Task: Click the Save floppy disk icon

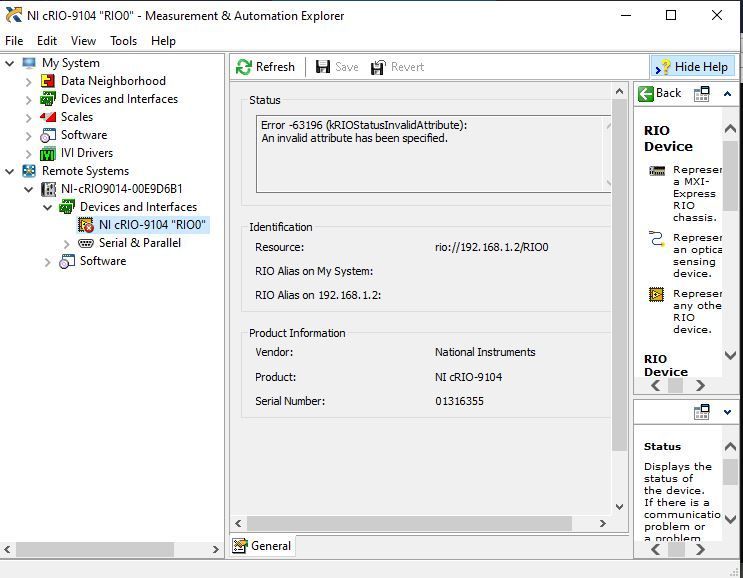Action: (x=323, y=67)
